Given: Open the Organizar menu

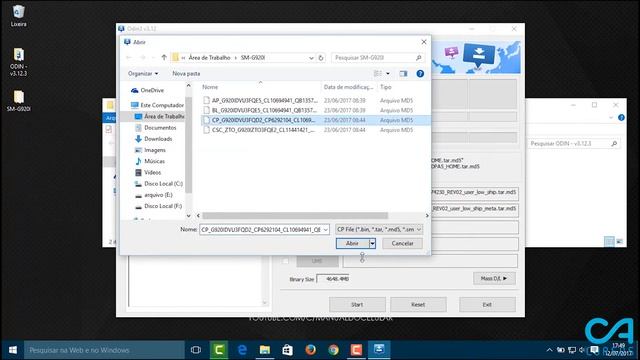Looking at the screenshot, I should point(143,73).
